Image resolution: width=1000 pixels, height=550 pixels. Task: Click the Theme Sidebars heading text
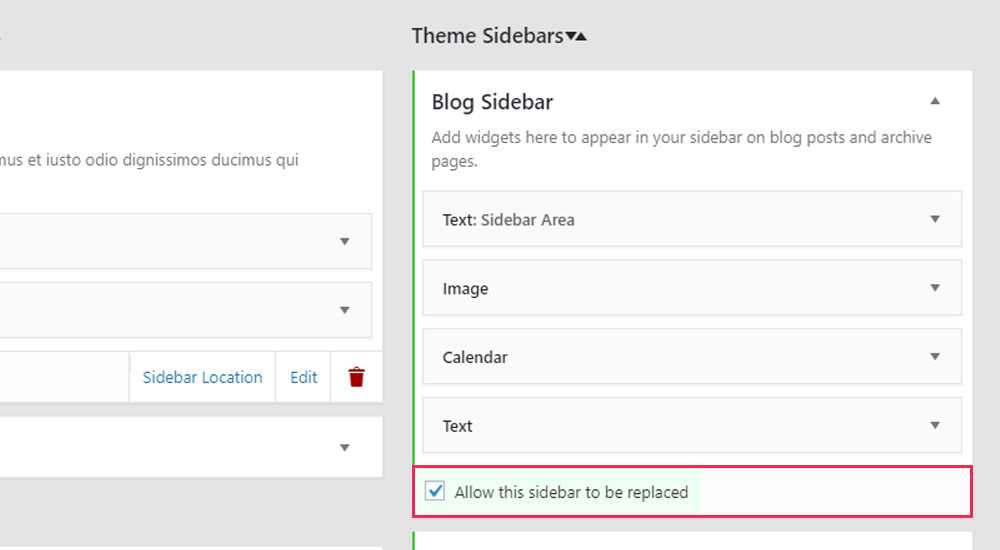coord(487,36)
